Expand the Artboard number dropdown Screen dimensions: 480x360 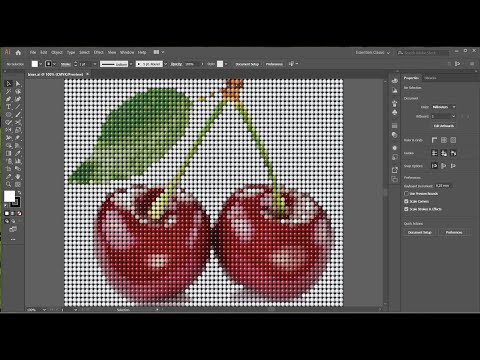443,116
